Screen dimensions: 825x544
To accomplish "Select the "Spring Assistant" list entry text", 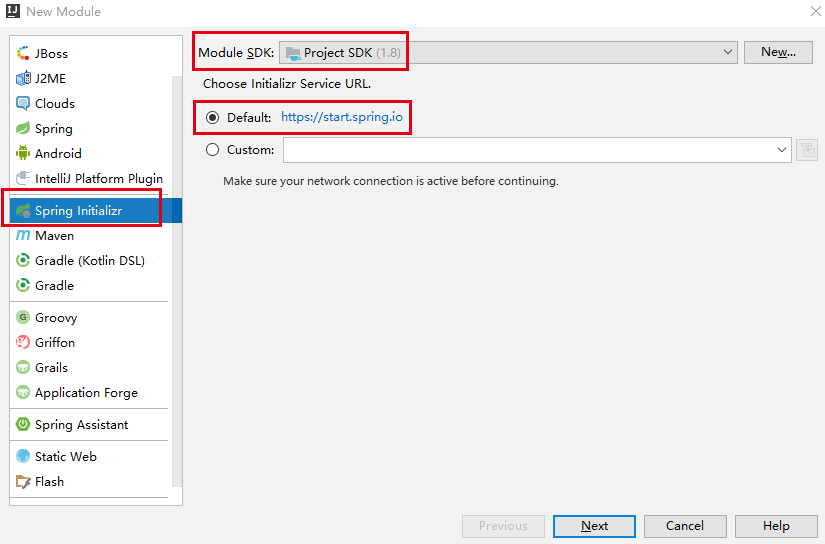I will coord(82,425).
